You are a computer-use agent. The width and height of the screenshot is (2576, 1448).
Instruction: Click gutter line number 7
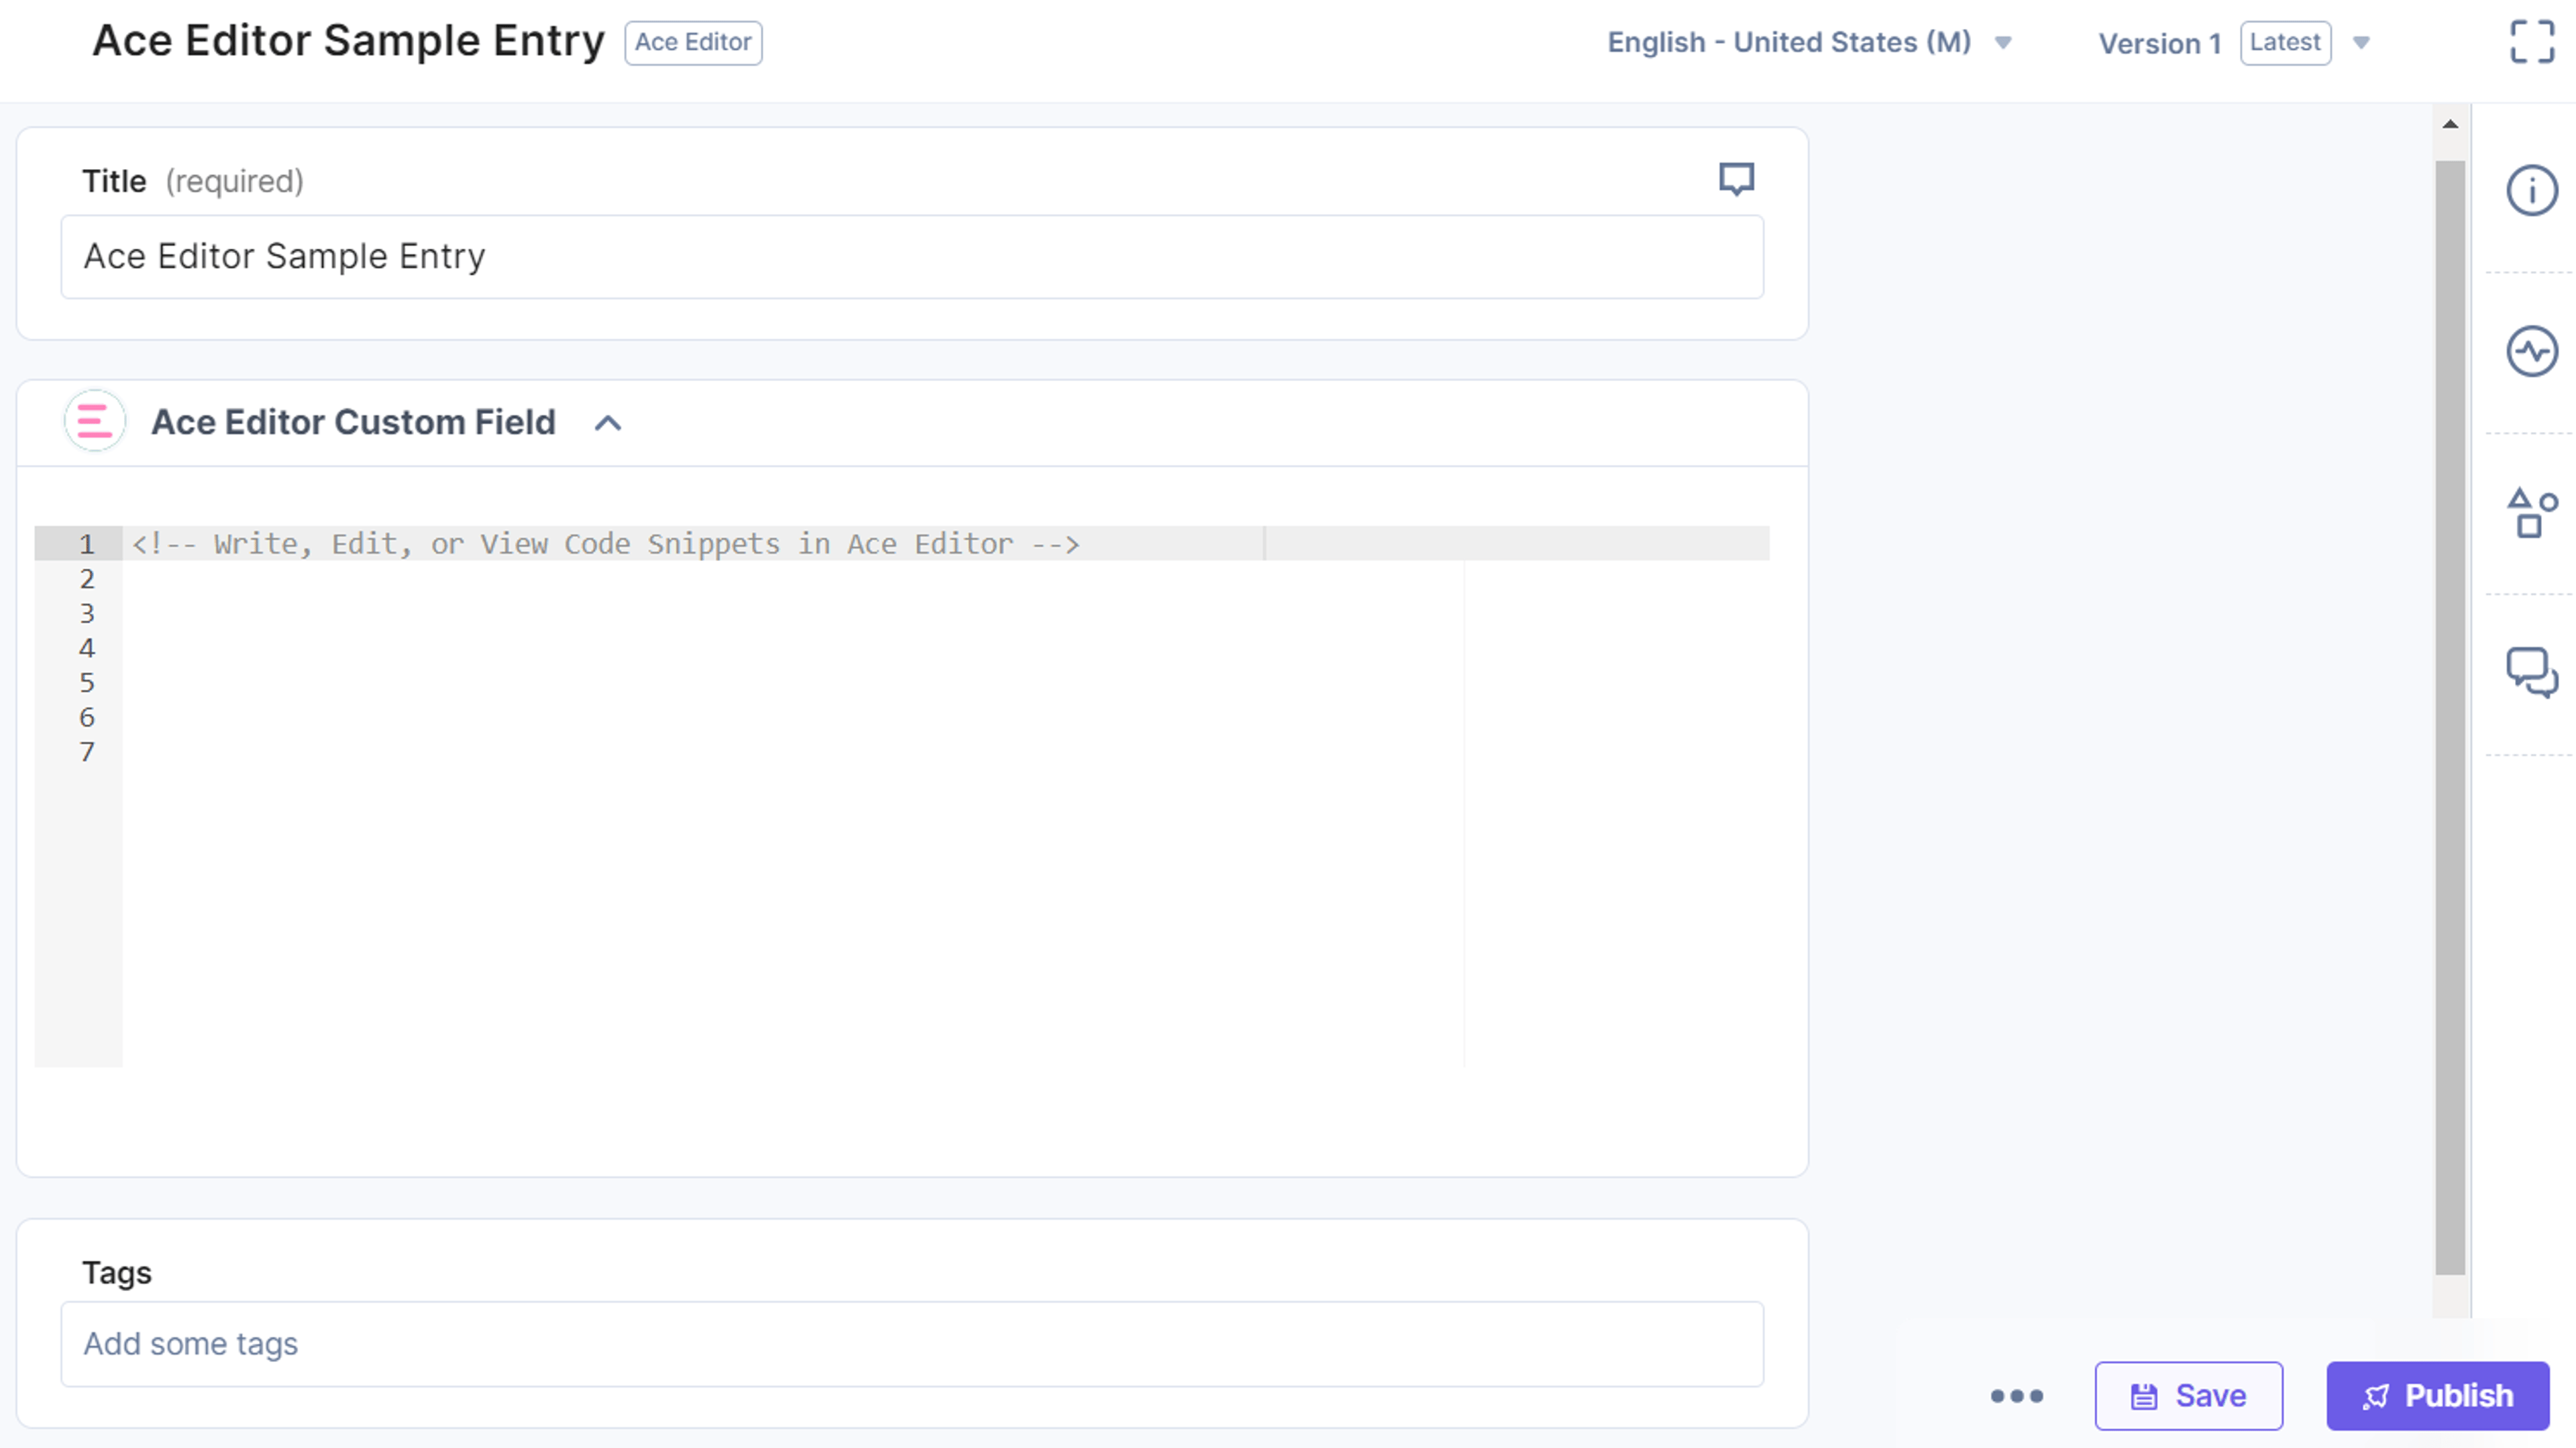tap(87, 751)
